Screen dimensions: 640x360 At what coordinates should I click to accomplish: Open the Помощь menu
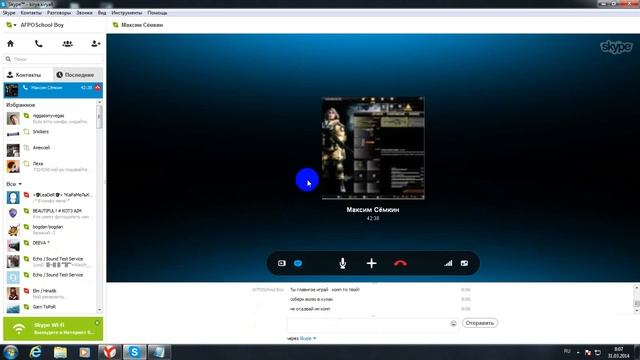coord(157,13)
